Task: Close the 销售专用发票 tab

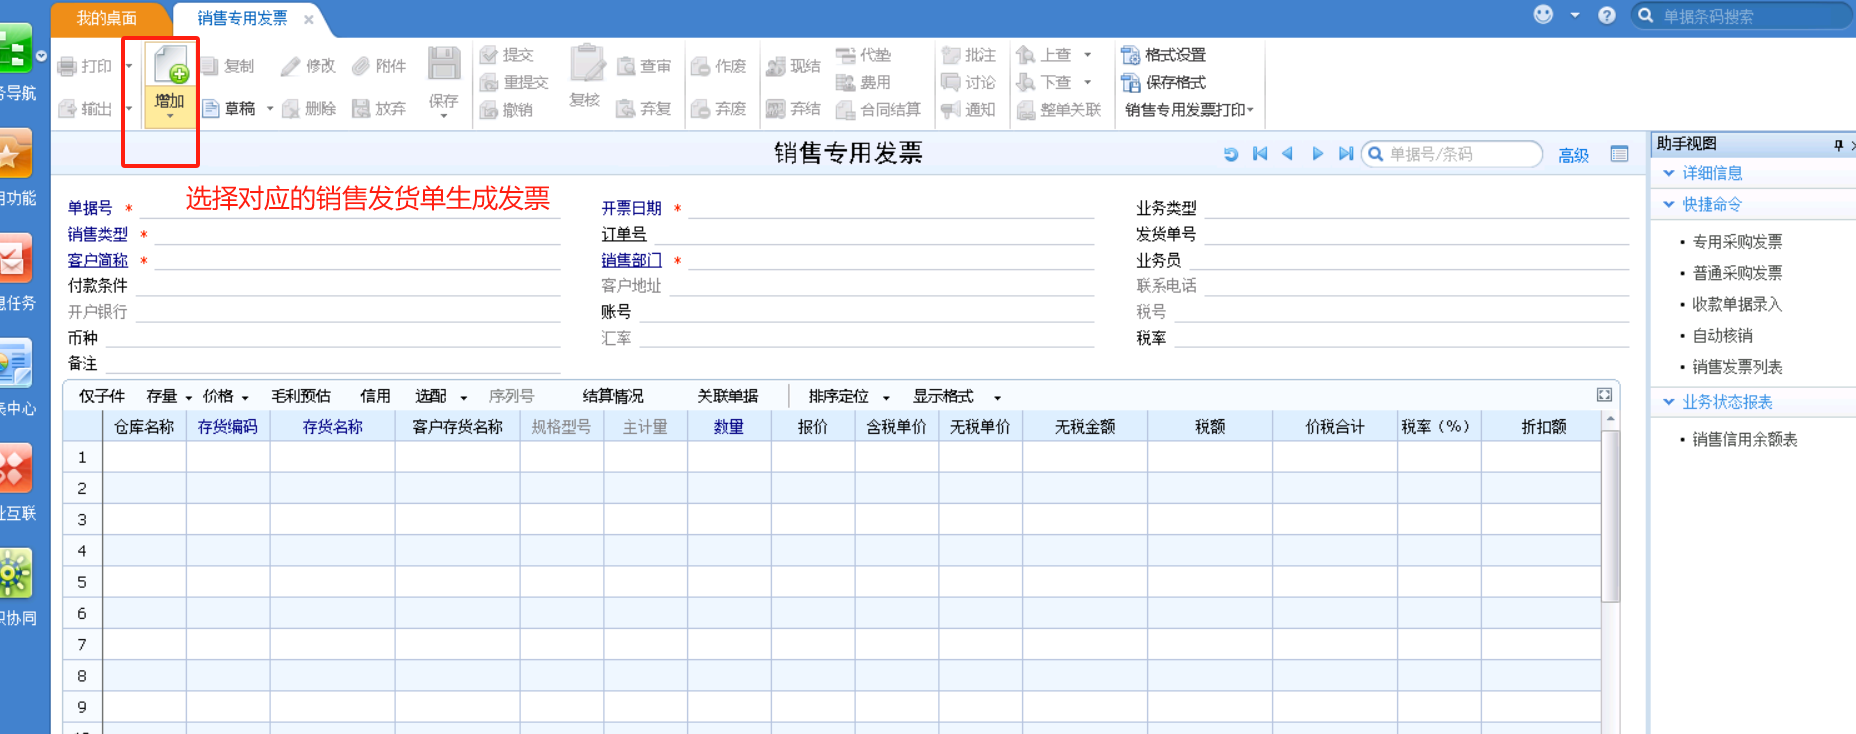Action: tap(309, 19)
